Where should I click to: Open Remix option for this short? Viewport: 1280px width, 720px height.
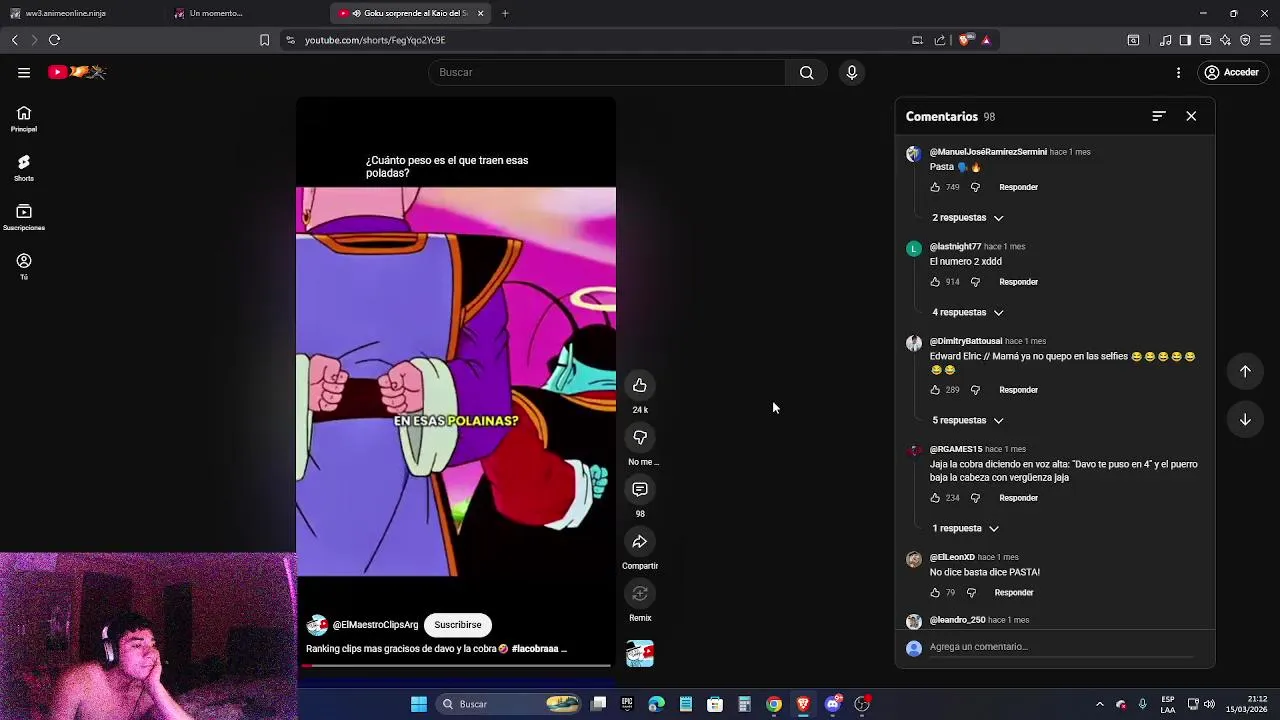640,594
